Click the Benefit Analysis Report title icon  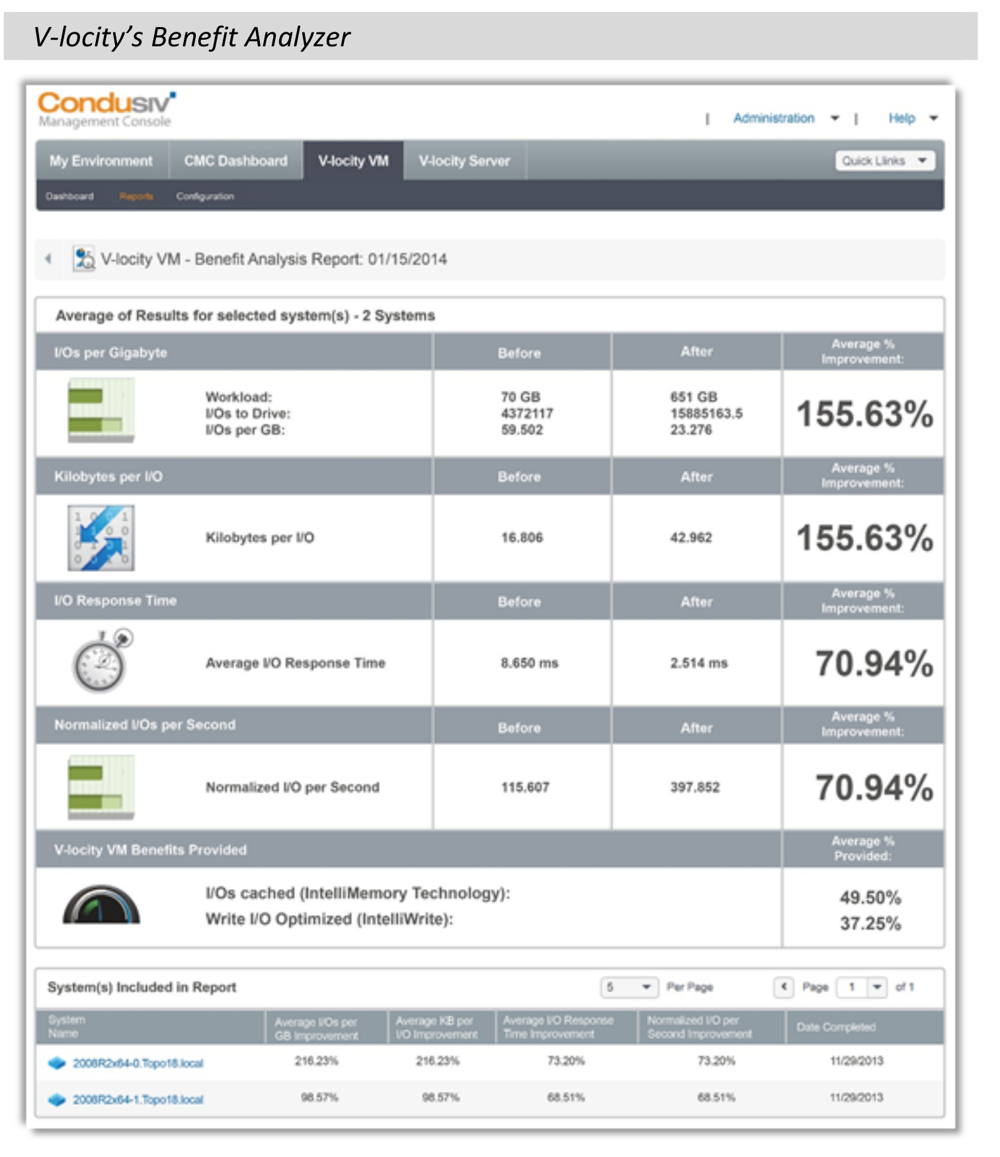pyautogui.click(x=84, y=259)
